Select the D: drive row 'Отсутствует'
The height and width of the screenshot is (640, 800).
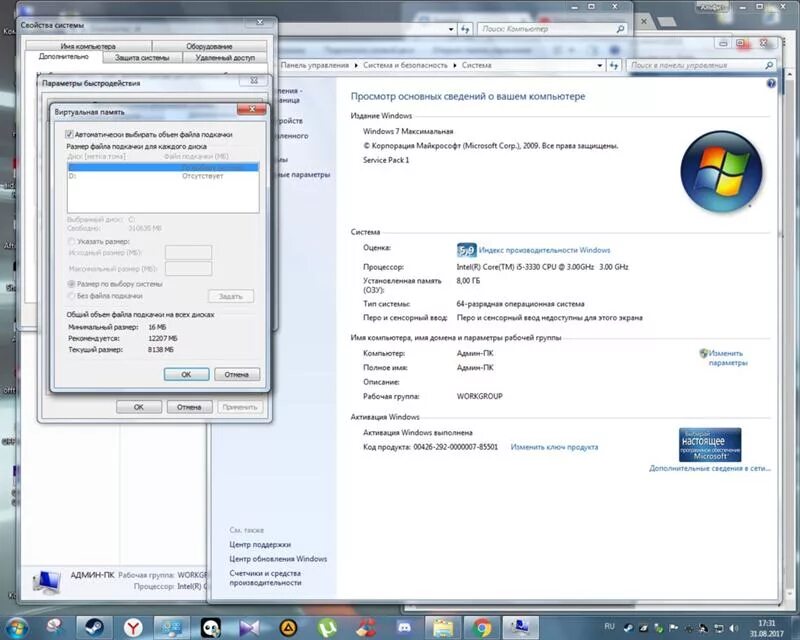163,176
